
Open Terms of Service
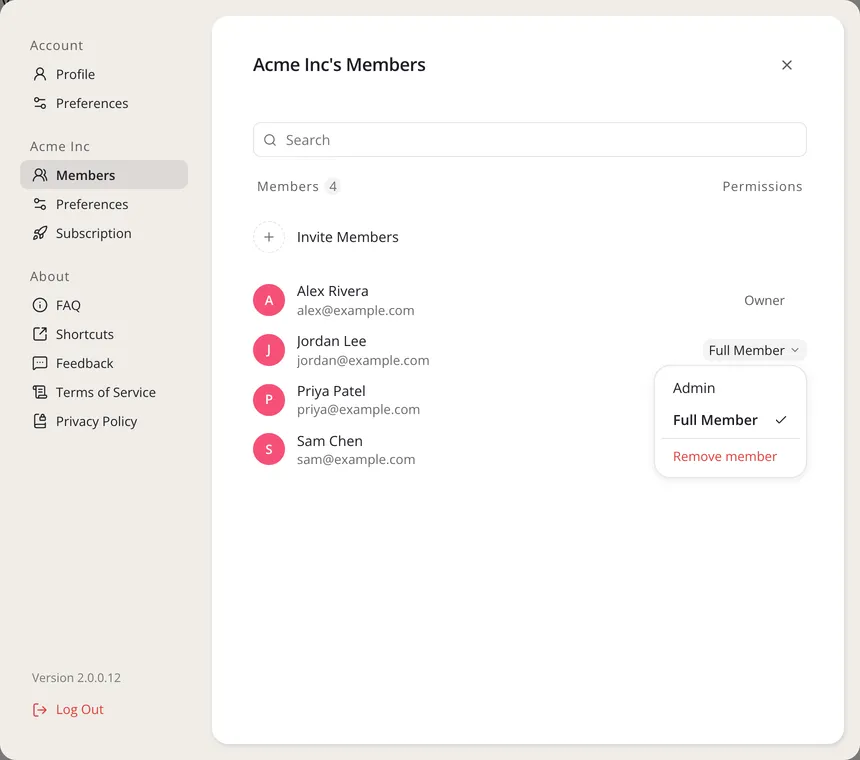(105, 392)
